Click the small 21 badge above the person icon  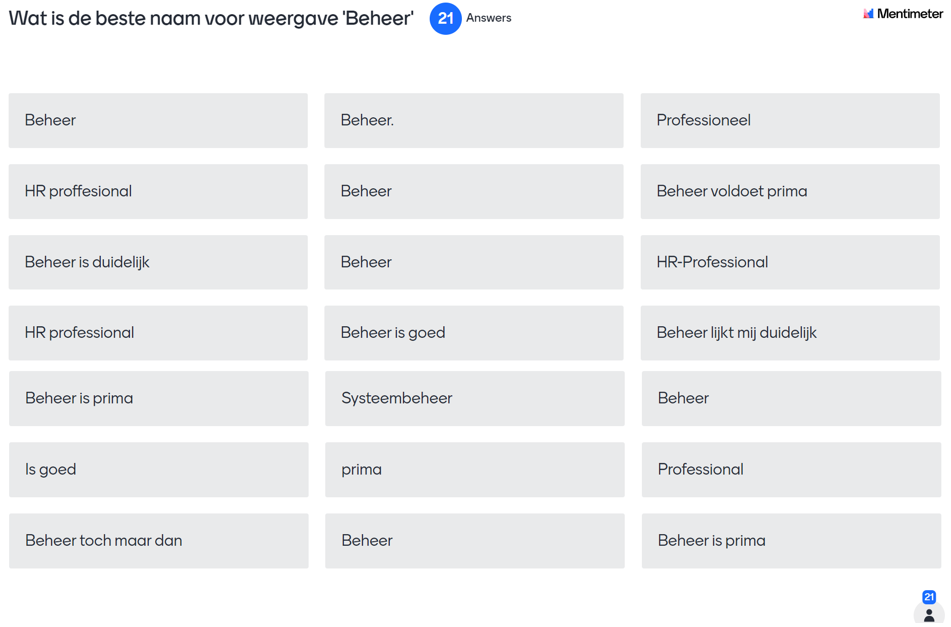point(928,597)
